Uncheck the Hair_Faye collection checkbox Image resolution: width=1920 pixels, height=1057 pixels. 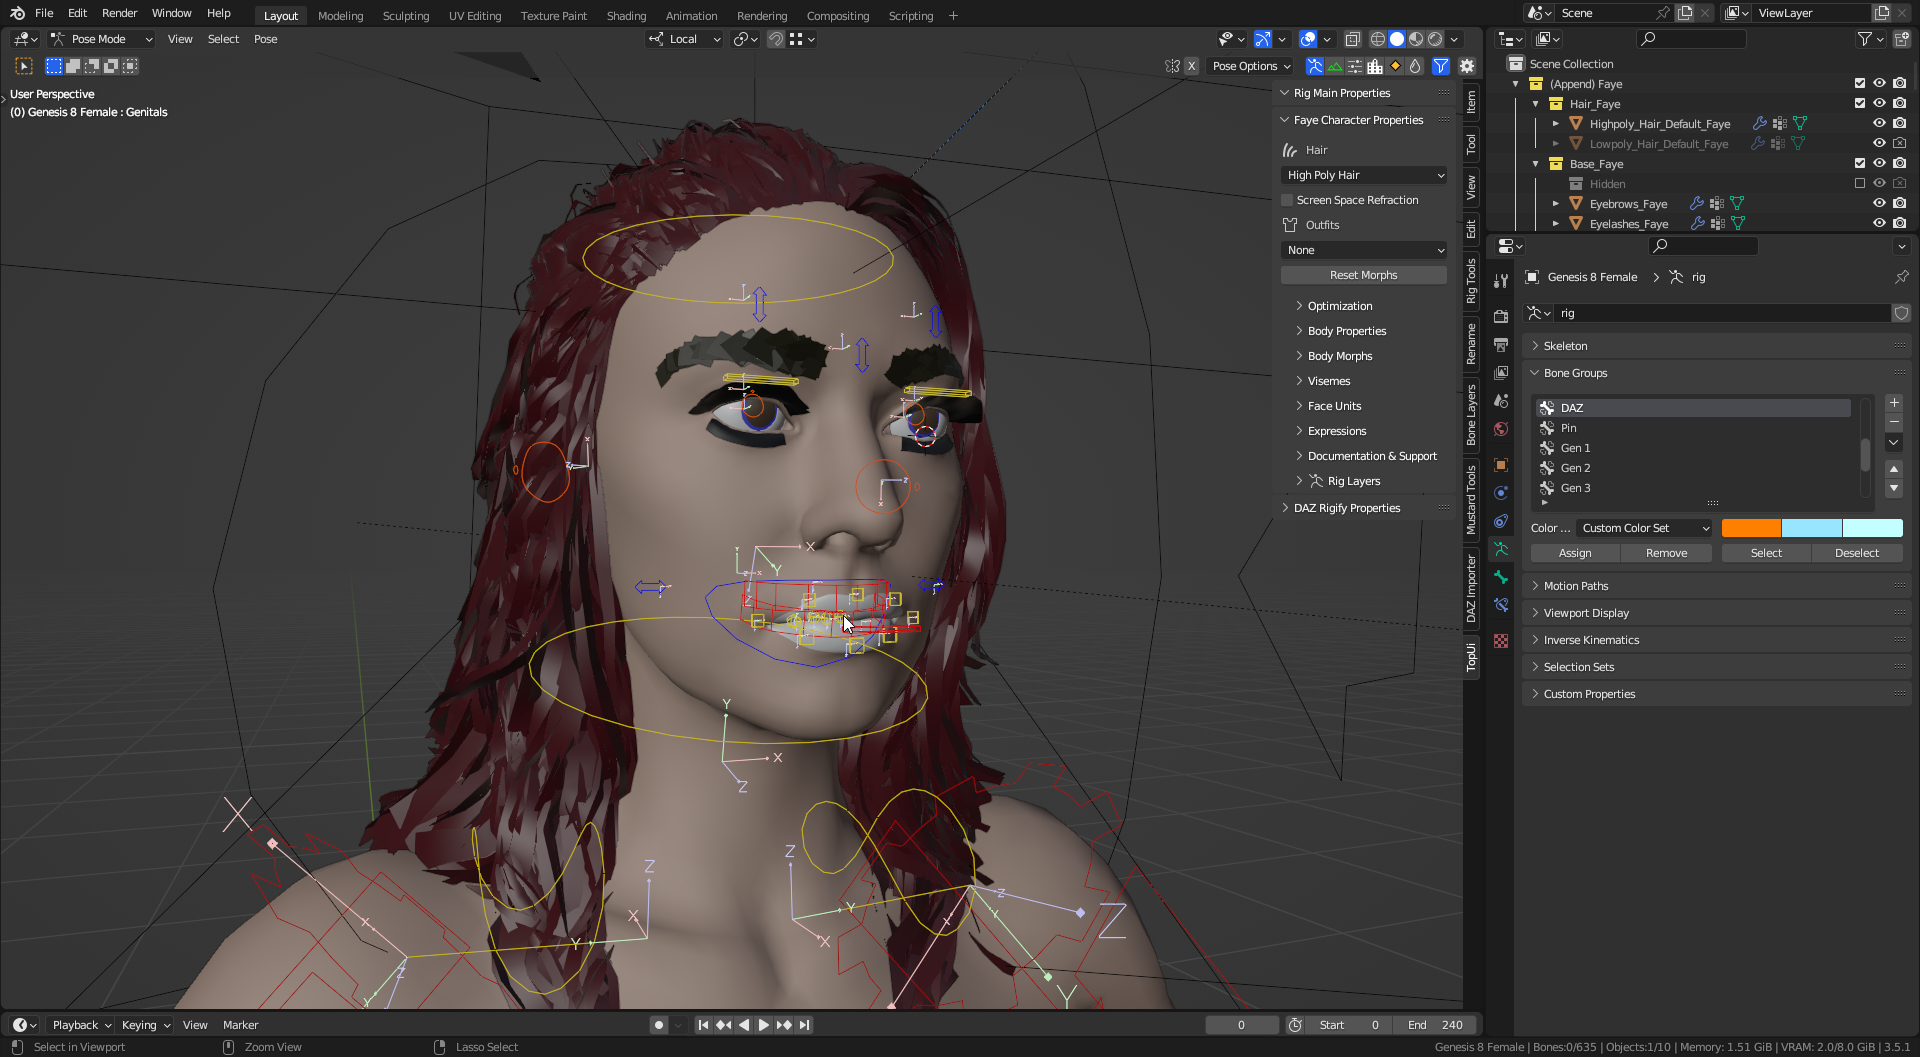point(1860,104)
